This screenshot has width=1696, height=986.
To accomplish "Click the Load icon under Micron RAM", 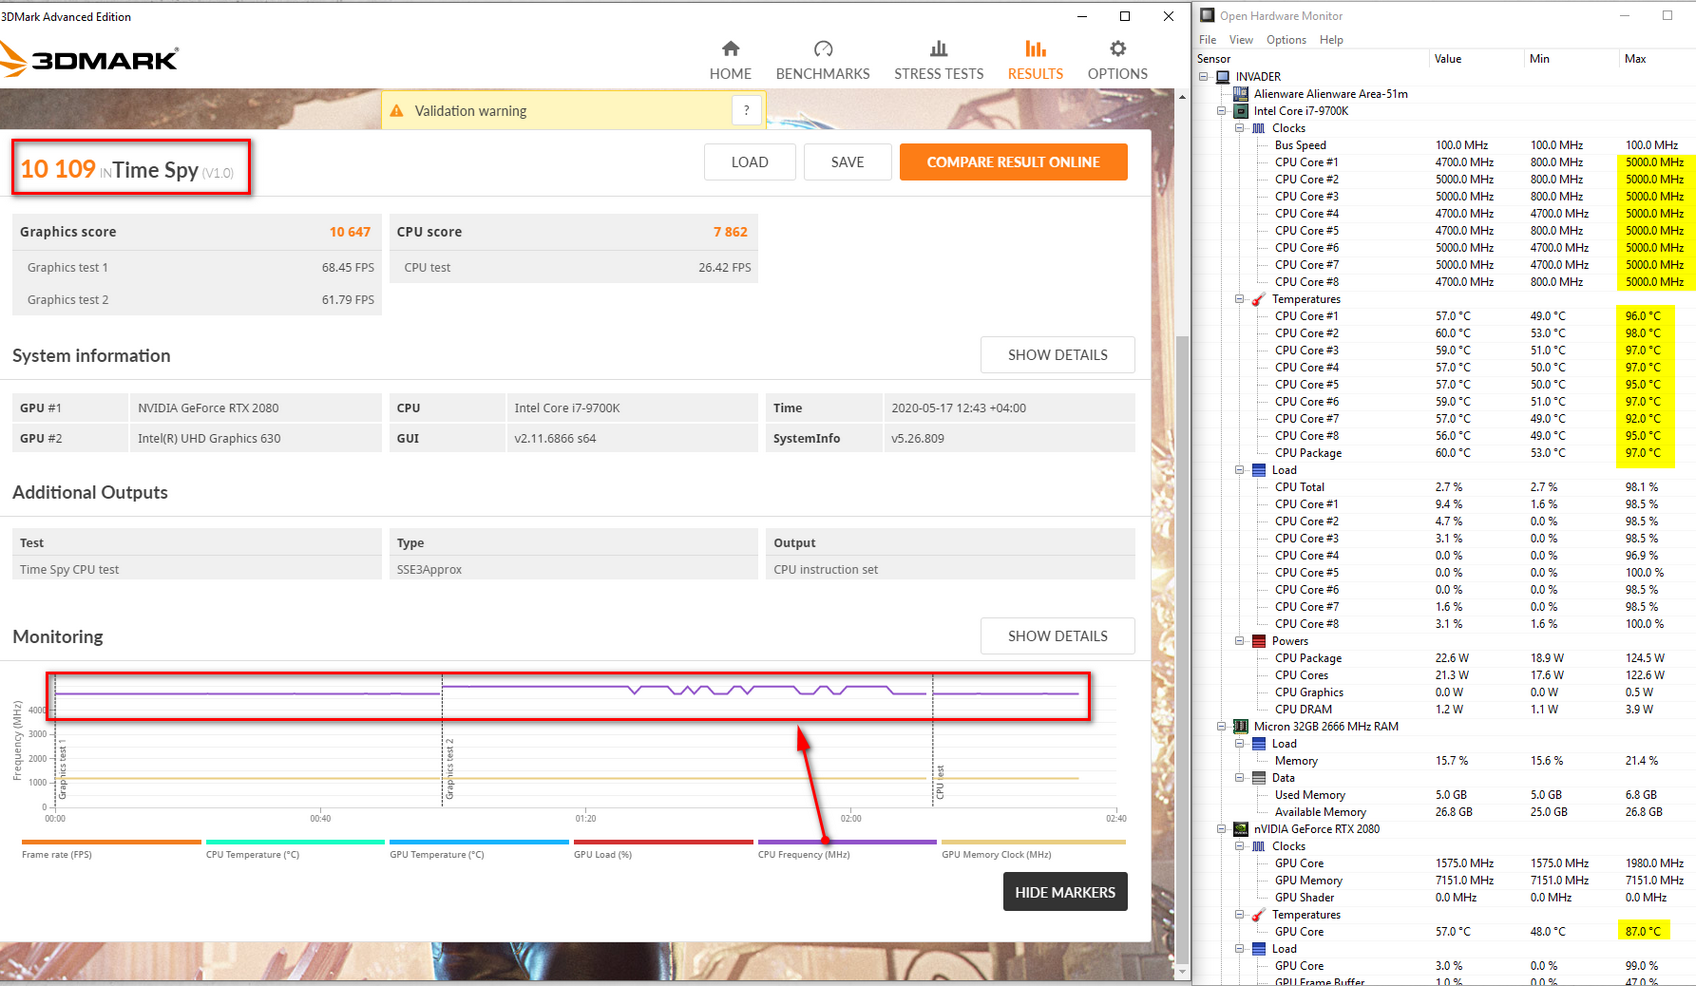I will tap(1259, 744).
